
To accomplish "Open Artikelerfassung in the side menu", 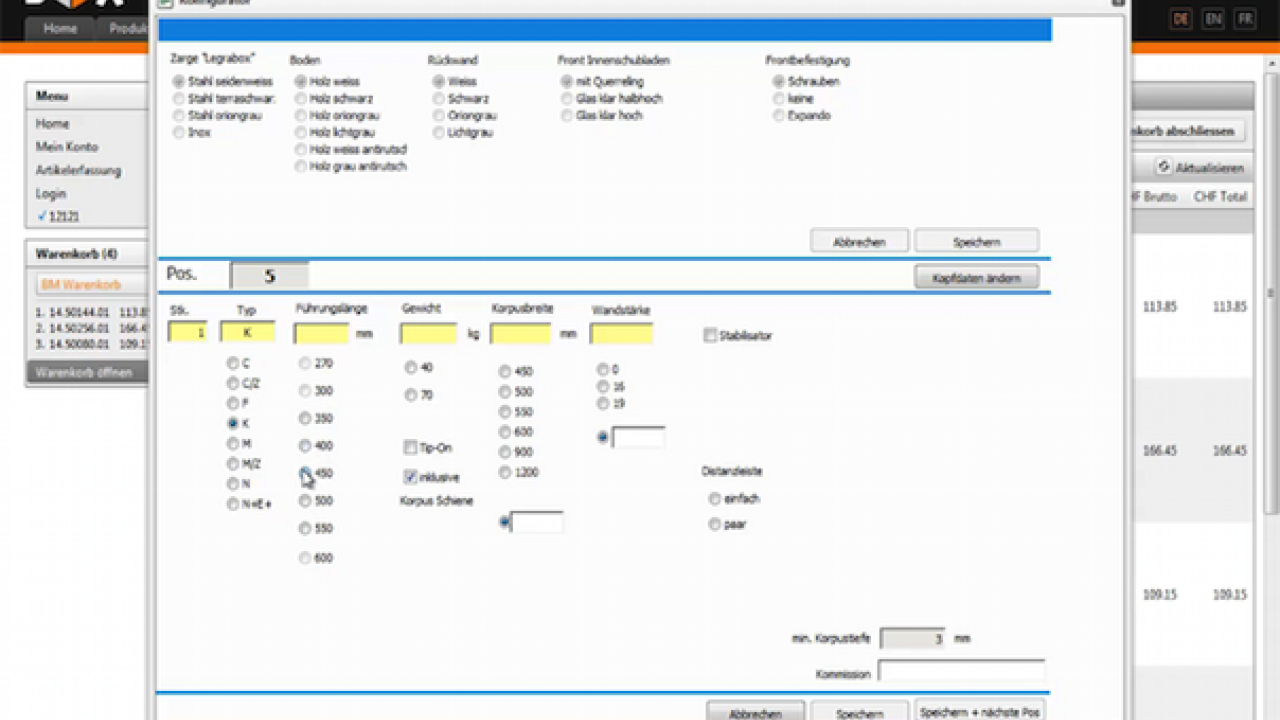I will pos(78,170).
